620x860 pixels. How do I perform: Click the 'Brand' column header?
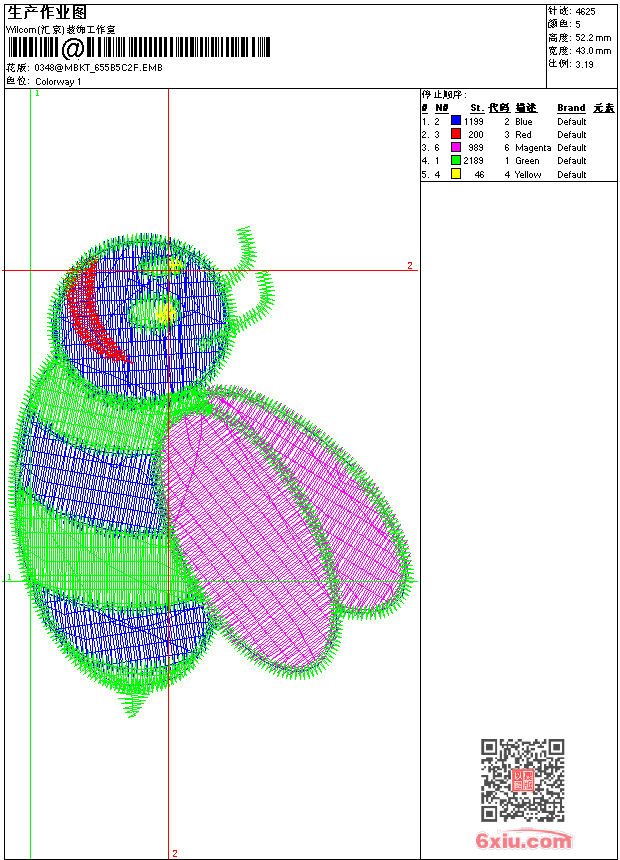[x=571, y=108]
